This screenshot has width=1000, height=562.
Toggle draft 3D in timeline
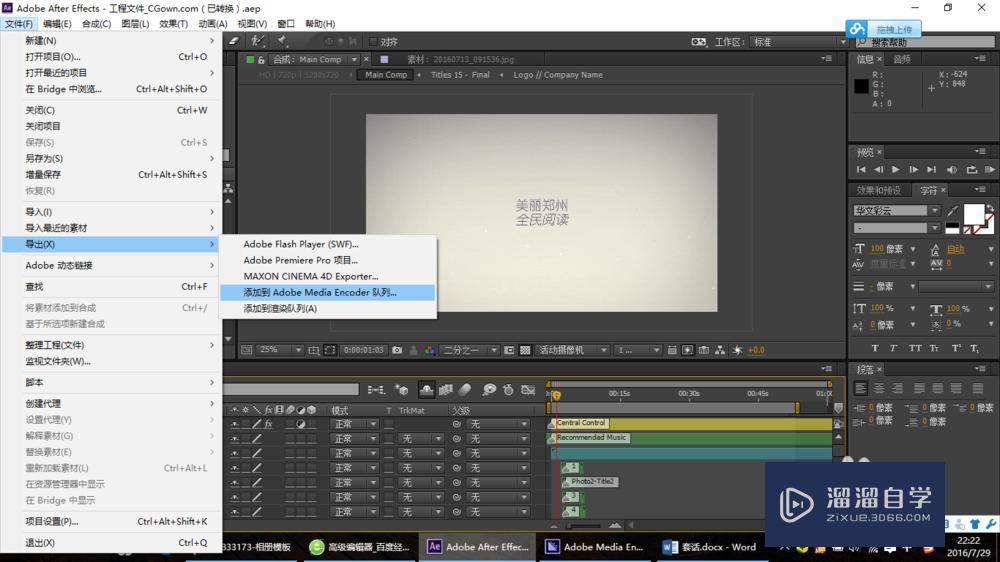click(402, 390)
